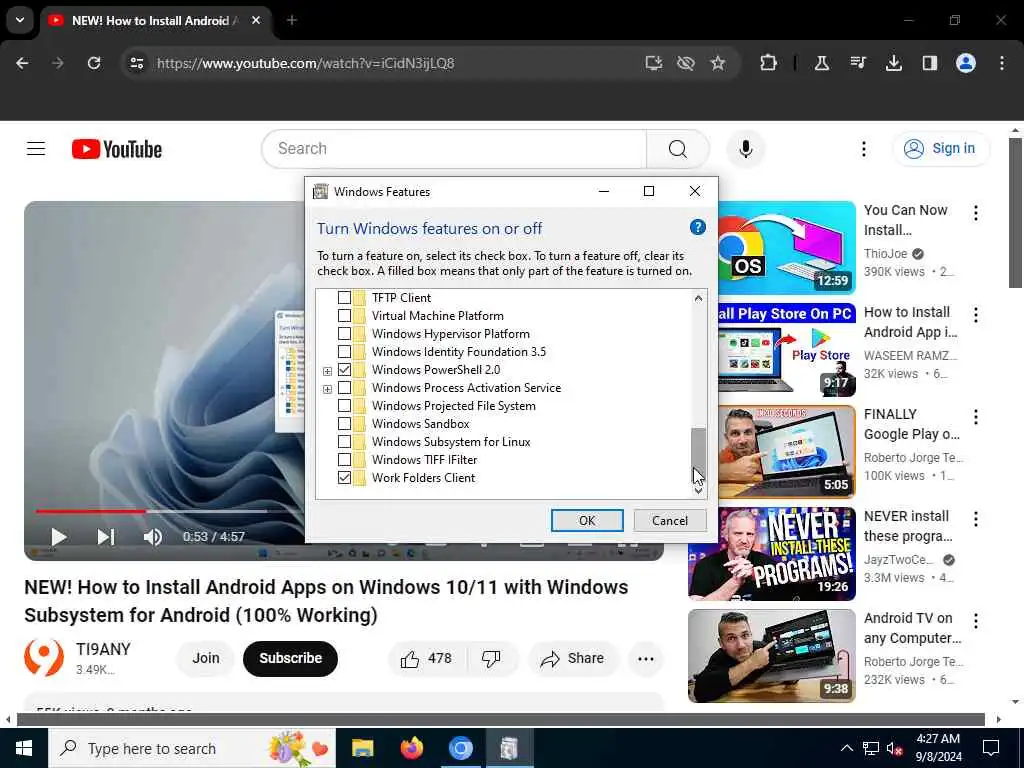Image resolution: width=1024 pixels, height=768 pixels.
Task: Open media controls icon in toolbar
Action: point(858,63)
